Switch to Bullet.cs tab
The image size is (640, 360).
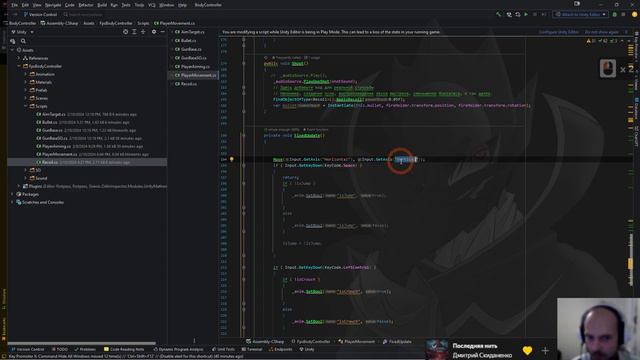pyautogui.click(x=188, y=40)
